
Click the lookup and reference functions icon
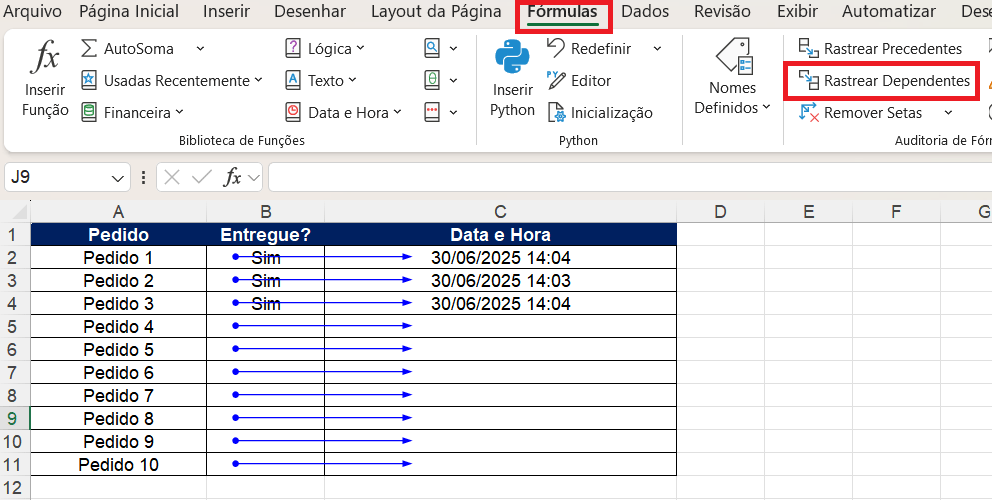[431, 48]
